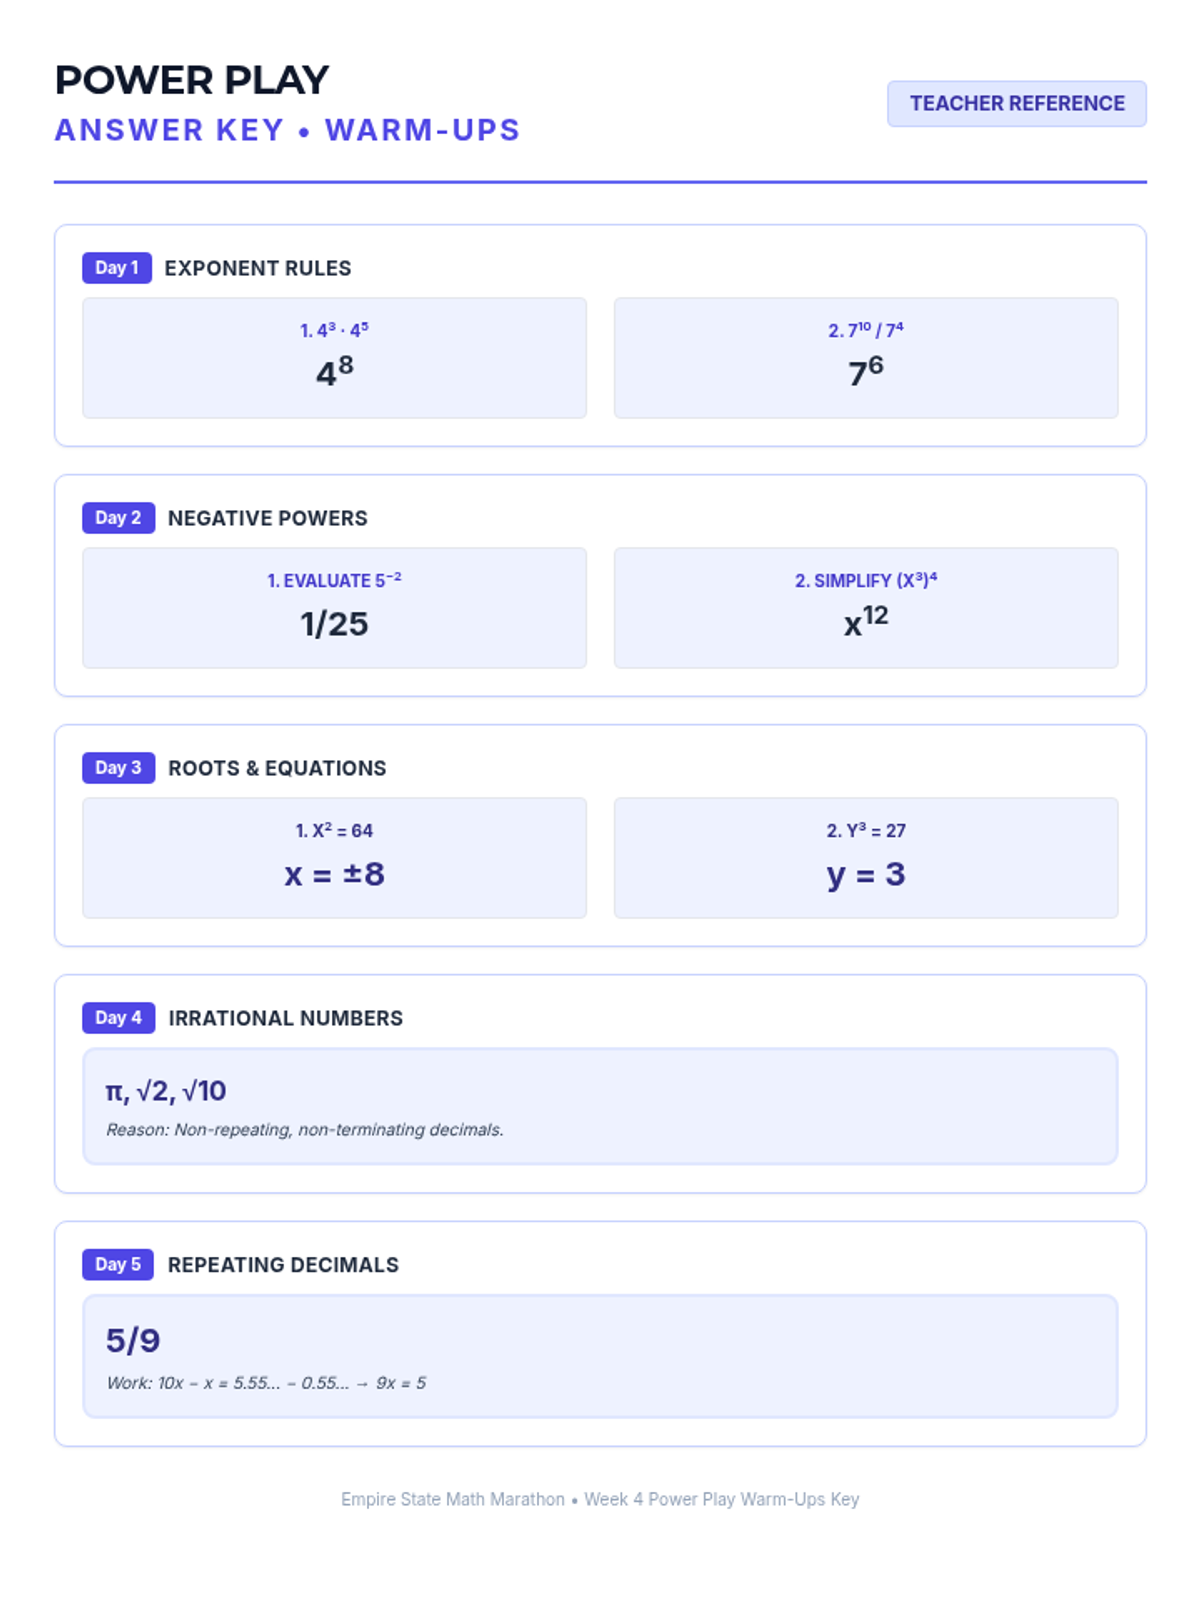Click the Day 3 badge

pyautogui.click(x=118, y=768)
